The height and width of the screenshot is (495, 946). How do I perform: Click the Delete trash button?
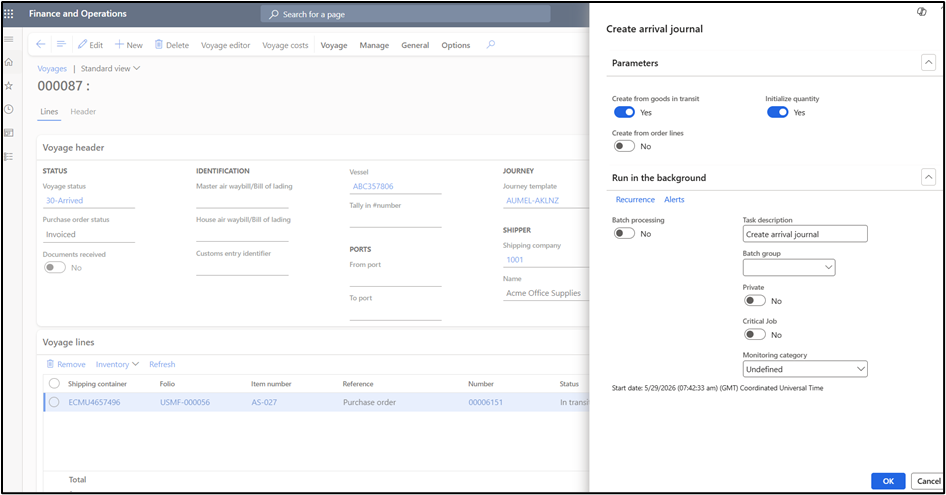pos(172,45)
